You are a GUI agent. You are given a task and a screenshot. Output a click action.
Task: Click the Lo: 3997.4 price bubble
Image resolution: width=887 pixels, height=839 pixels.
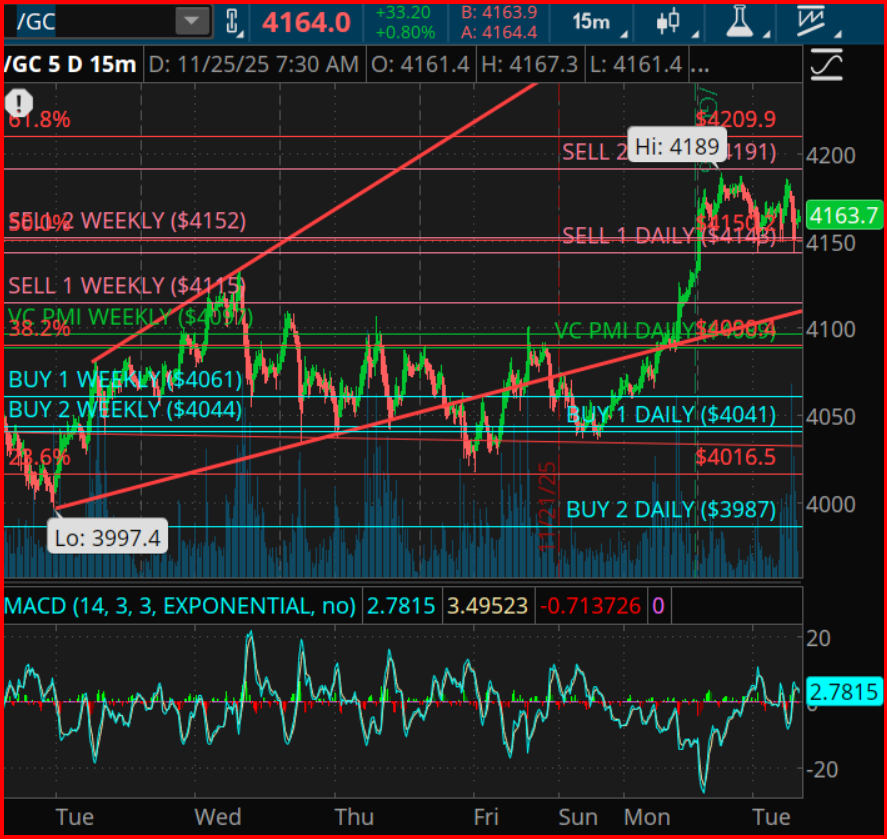click(107, 537)
